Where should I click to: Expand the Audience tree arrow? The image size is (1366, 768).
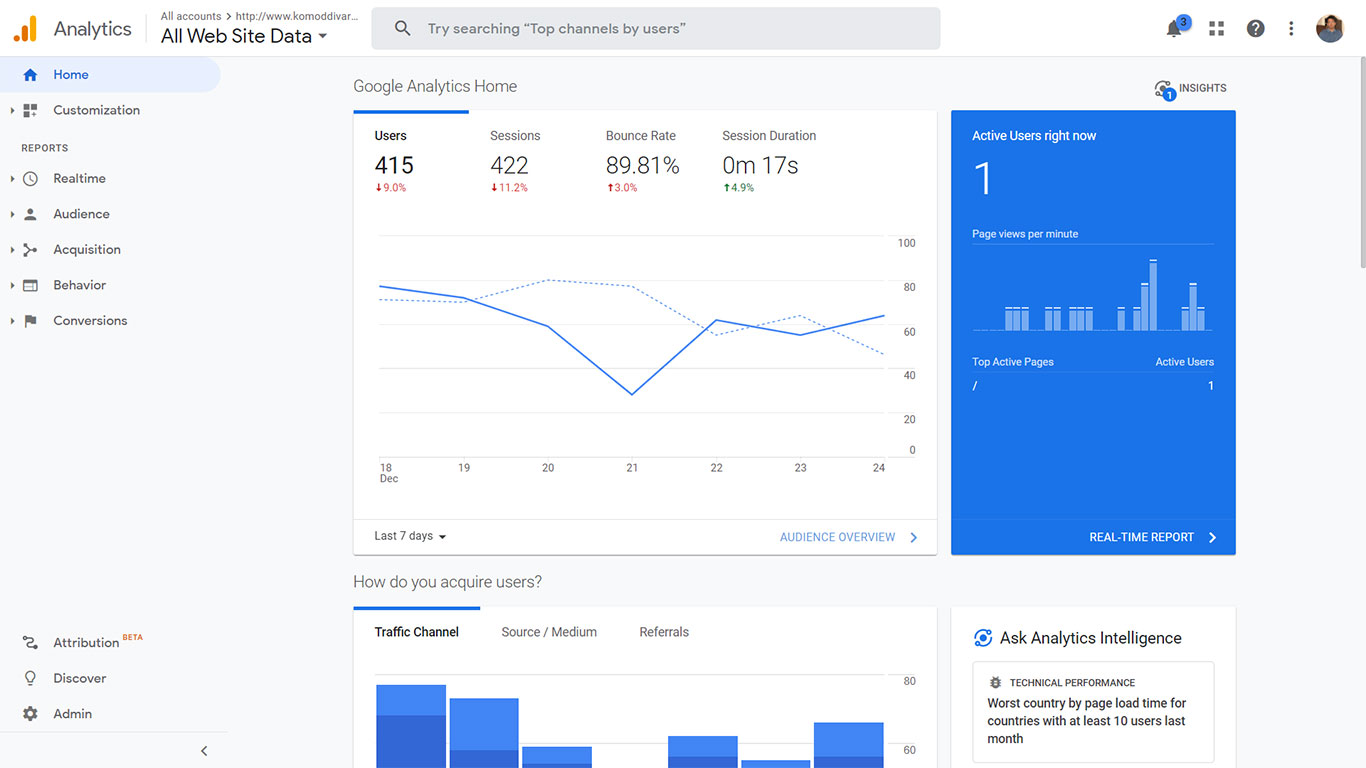pos(12,214)
